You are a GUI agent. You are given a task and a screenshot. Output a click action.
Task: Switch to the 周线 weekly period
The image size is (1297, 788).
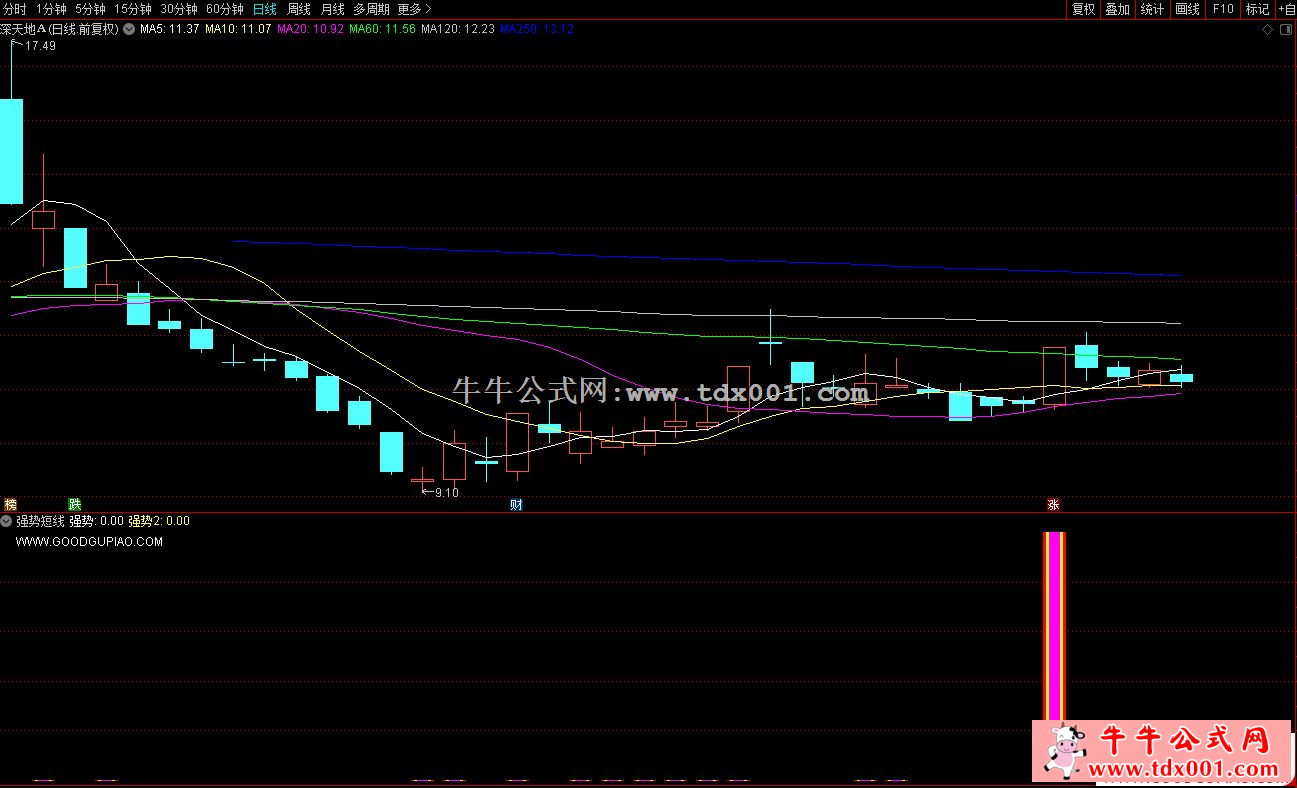298,9
